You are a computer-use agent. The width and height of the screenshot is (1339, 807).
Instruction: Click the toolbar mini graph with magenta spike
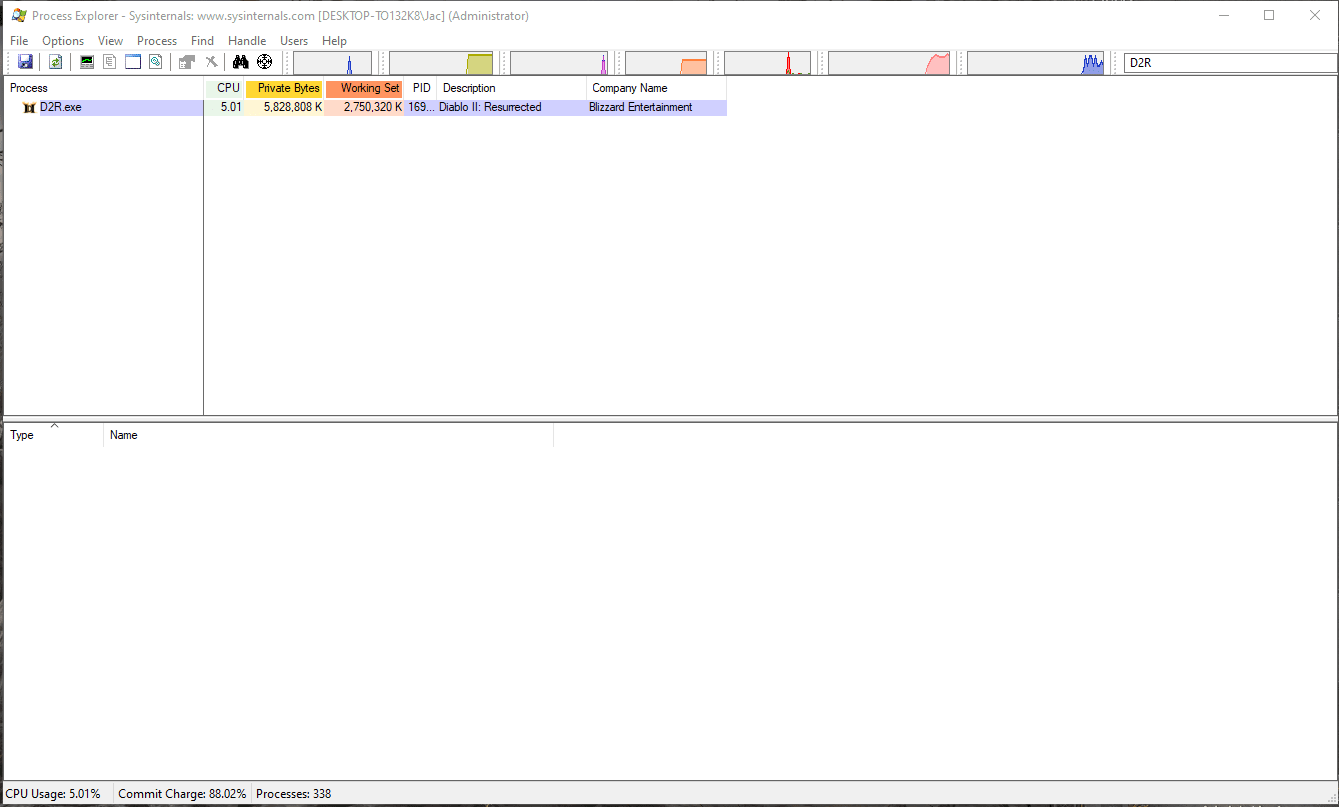pos(559,63)
